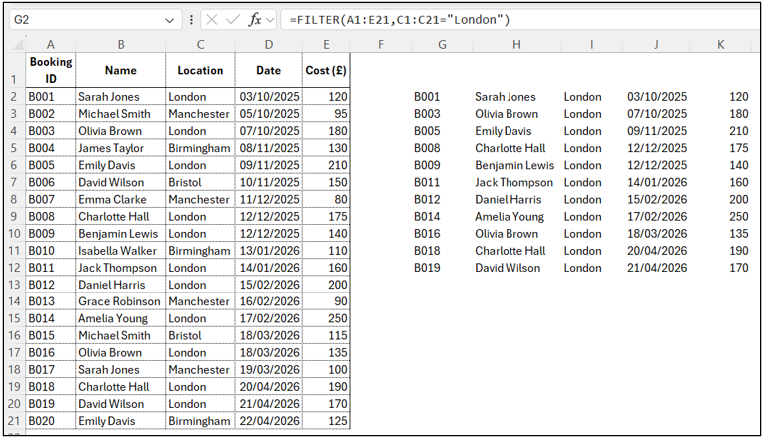Click the 'Booking ID' header cell
The image size is (768, 439).
pyautogui.click(x=50, y=70)
